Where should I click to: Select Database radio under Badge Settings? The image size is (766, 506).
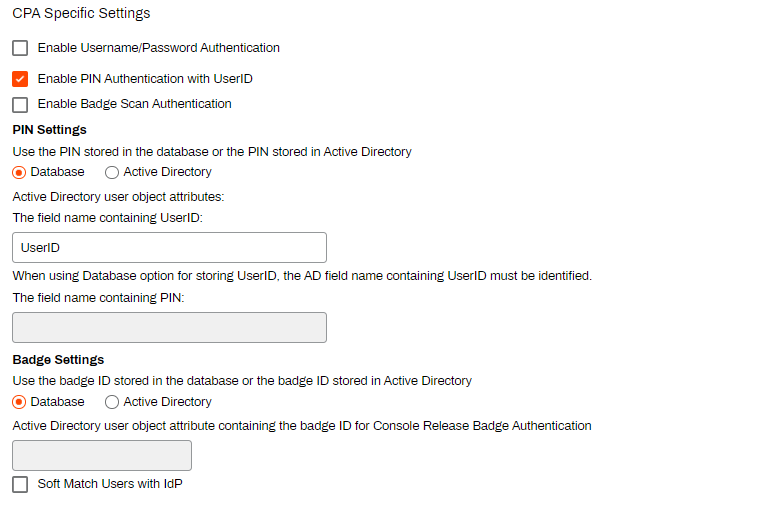tap(19, 402)
